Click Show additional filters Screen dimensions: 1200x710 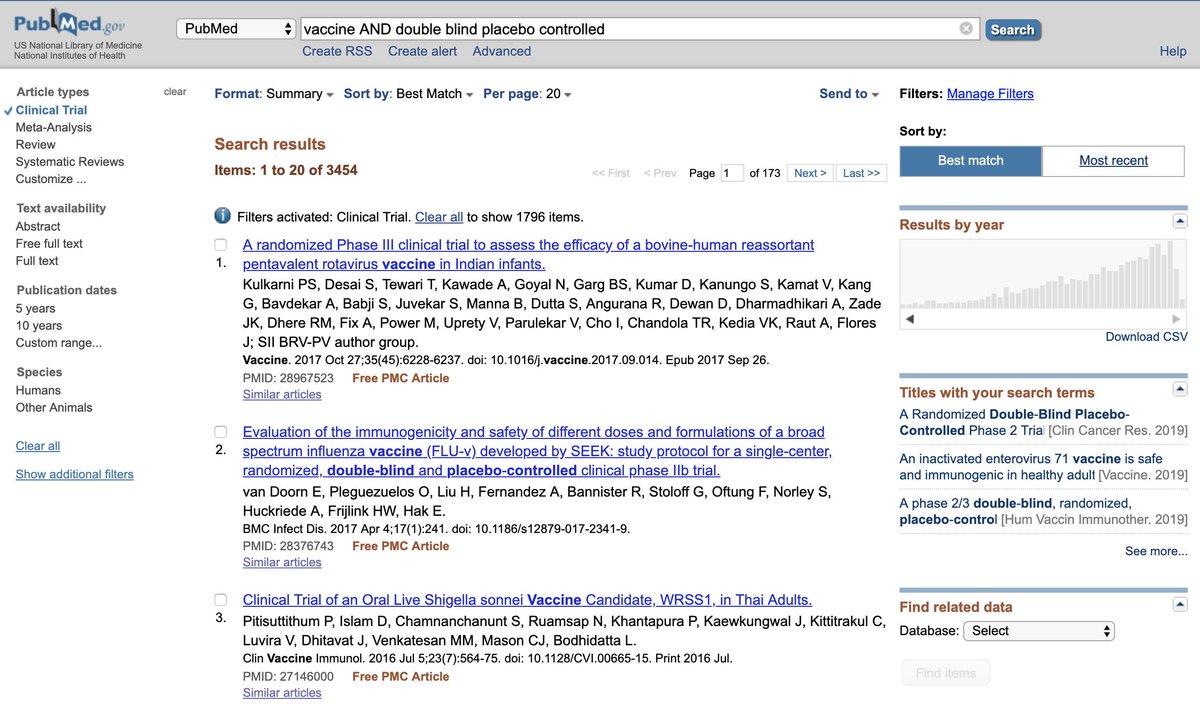coord(74,474)
